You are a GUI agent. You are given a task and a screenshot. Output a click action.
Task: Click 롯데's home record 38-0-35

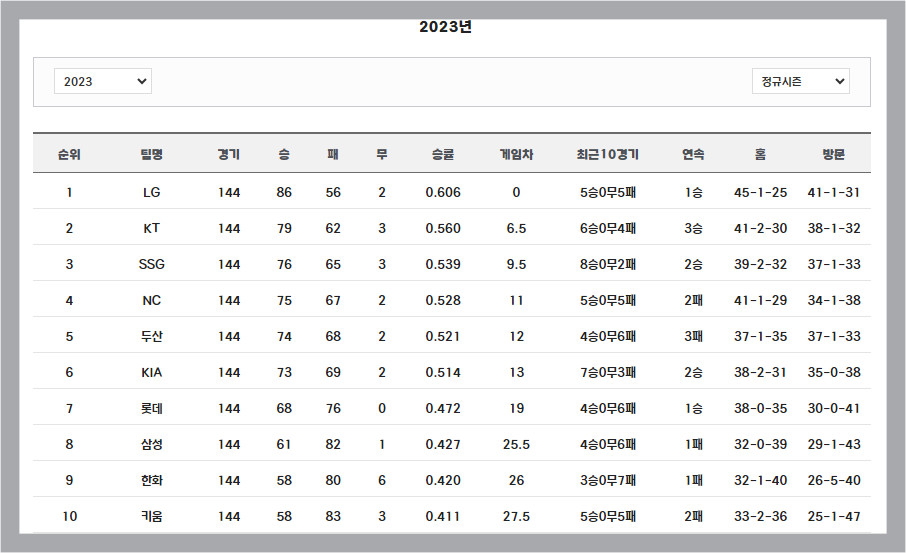(x=760, y=409)
